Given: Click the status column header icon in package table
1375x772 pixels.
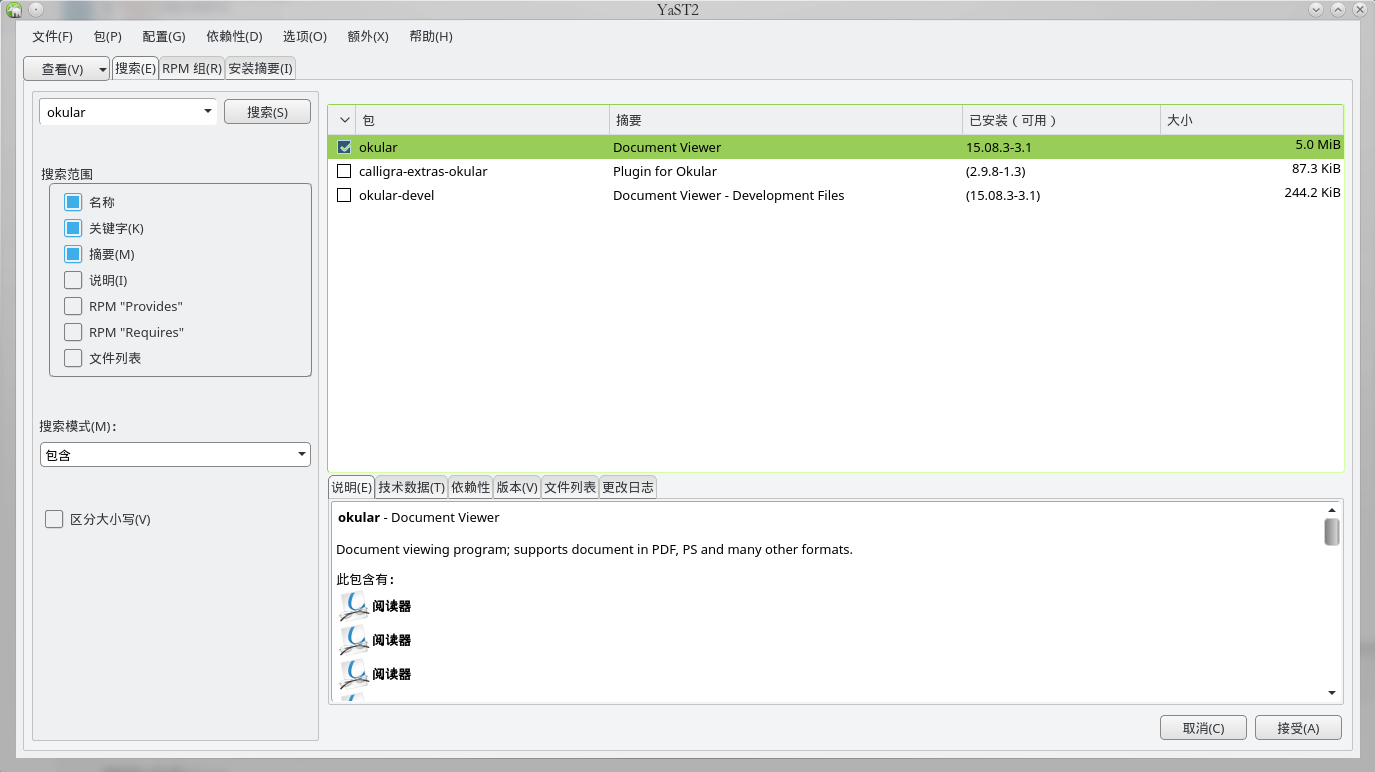Looking at the screenshot, I should tap(344, 120).
